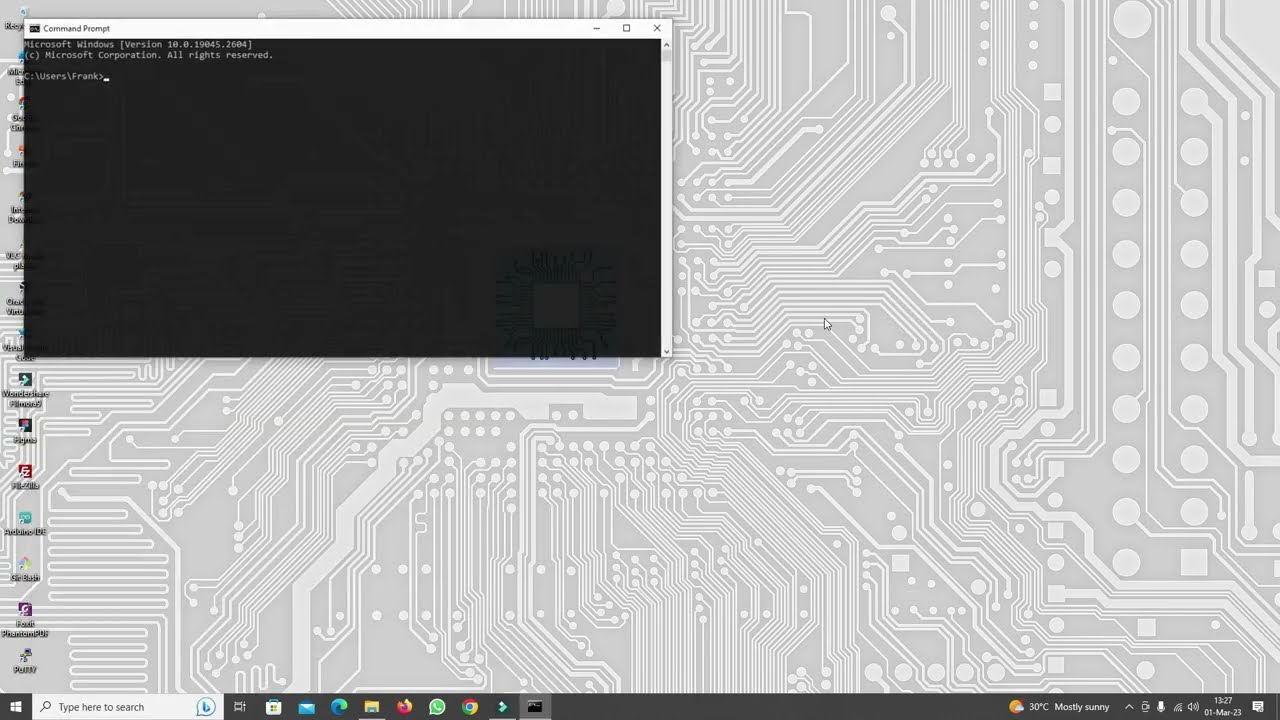The image size is (1280, 720).
Task: Click the C:\Users\Frank> prompt line
Action: pyautogui.click(x=64, y=76)
